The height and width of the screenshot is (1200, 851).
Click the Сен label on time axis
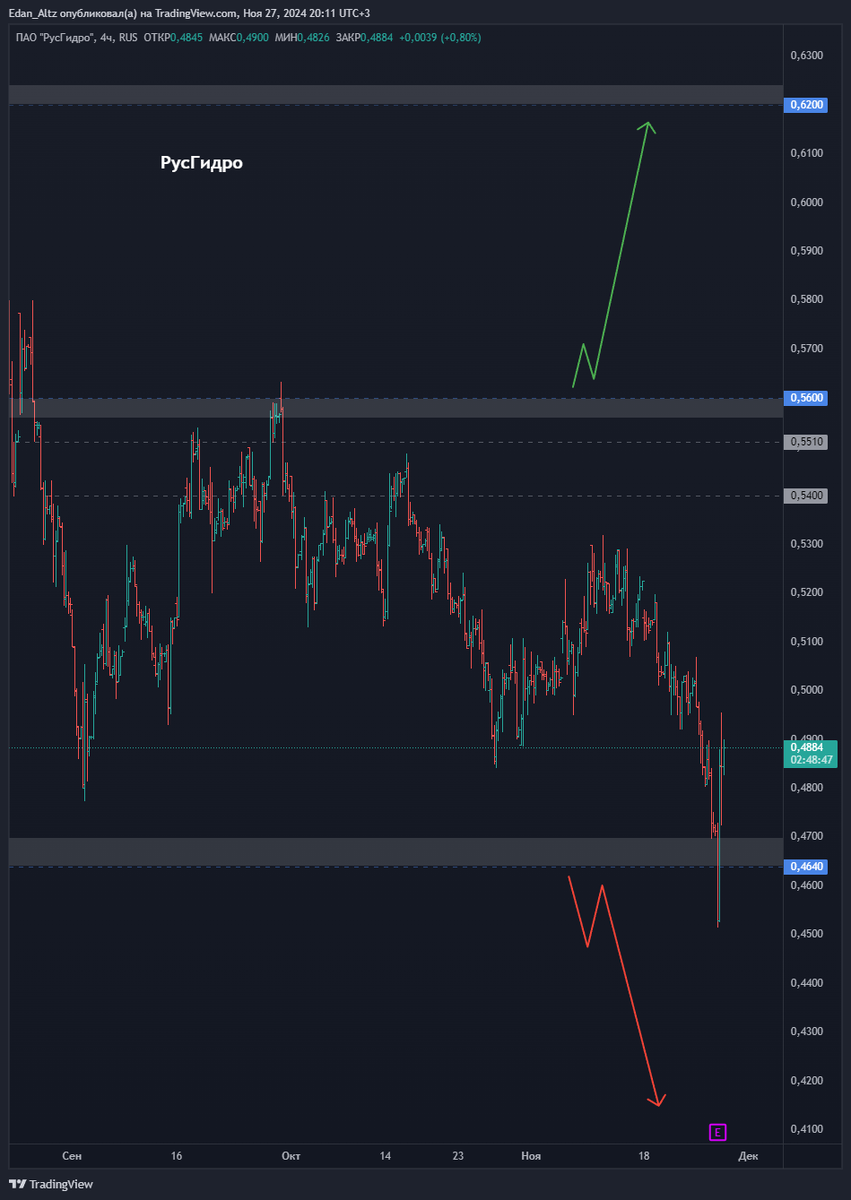(72, 1156)
